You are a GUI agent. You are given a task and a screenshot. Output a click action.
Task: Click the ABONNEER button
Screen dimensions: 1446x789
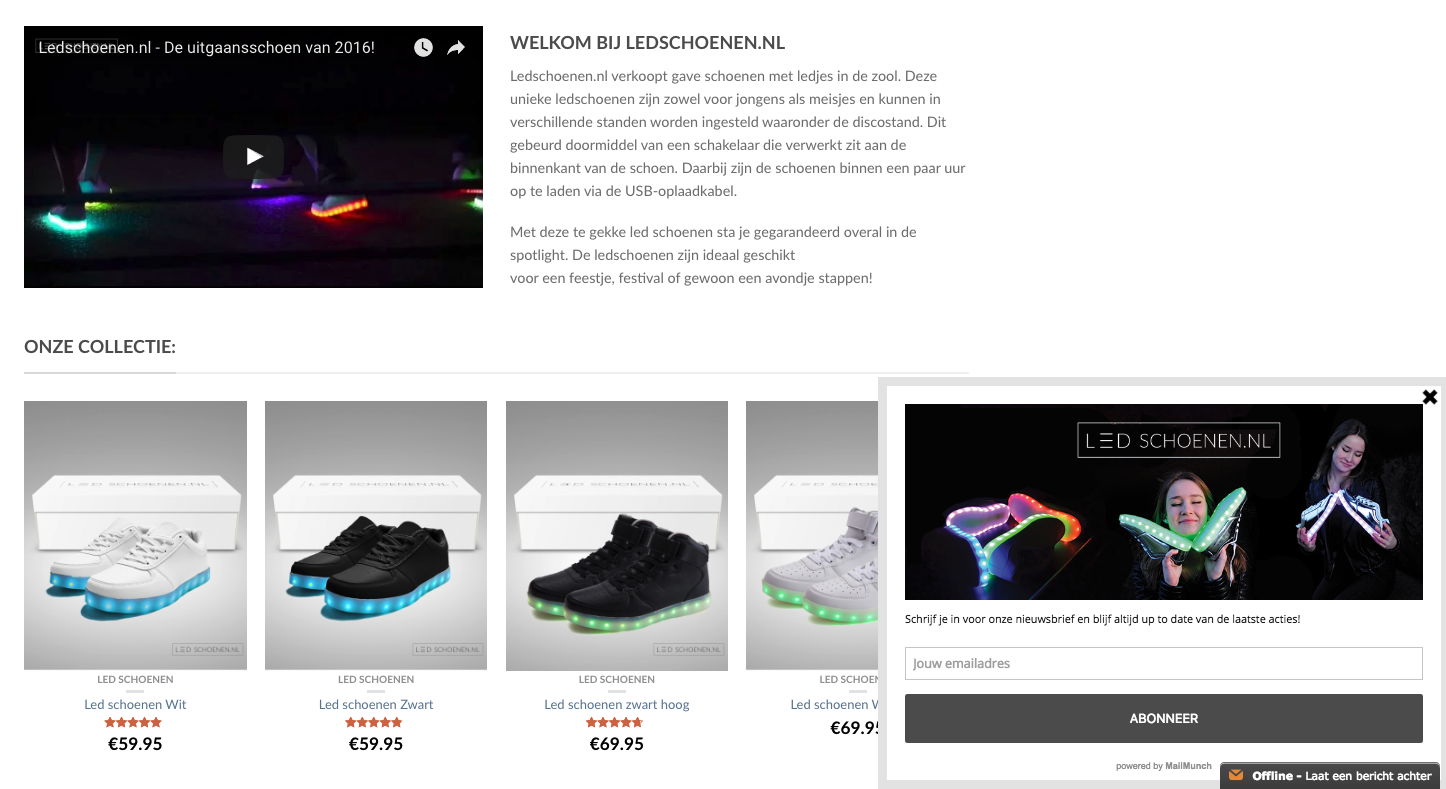tap(1163, 718)
